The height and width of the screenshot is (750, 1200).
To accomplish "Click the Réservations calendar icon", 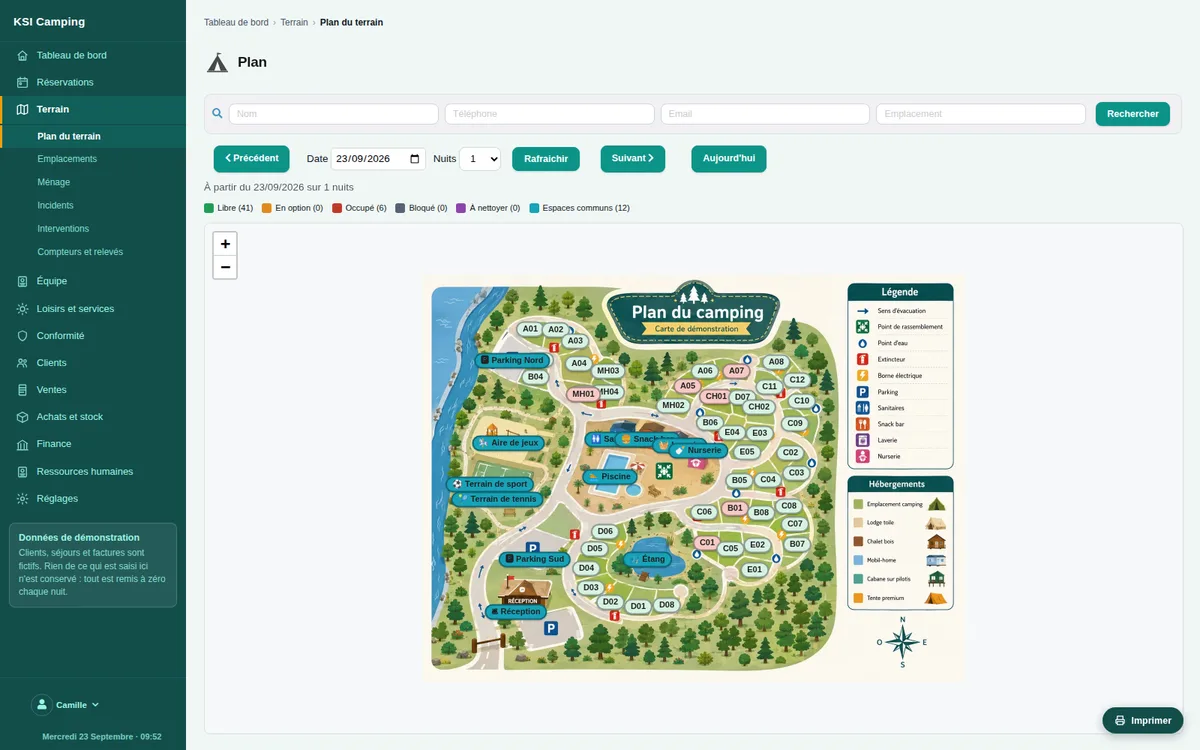I will tap(23, 82).
